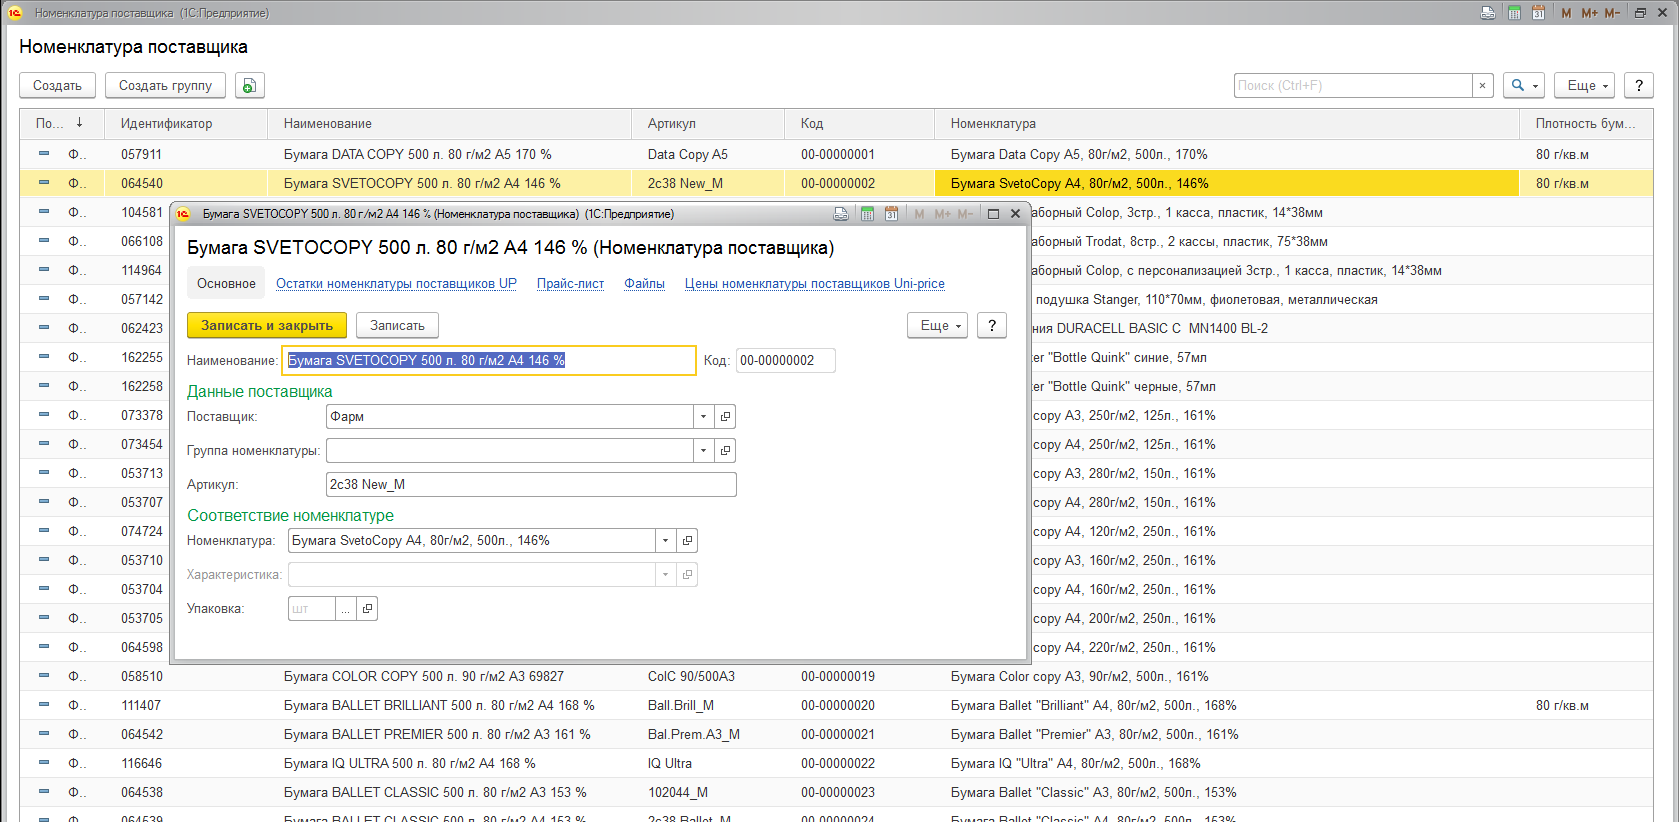
Task: Open the Поставщик record using its open icon
Action: pyautogui.click(x=726, y=417)
